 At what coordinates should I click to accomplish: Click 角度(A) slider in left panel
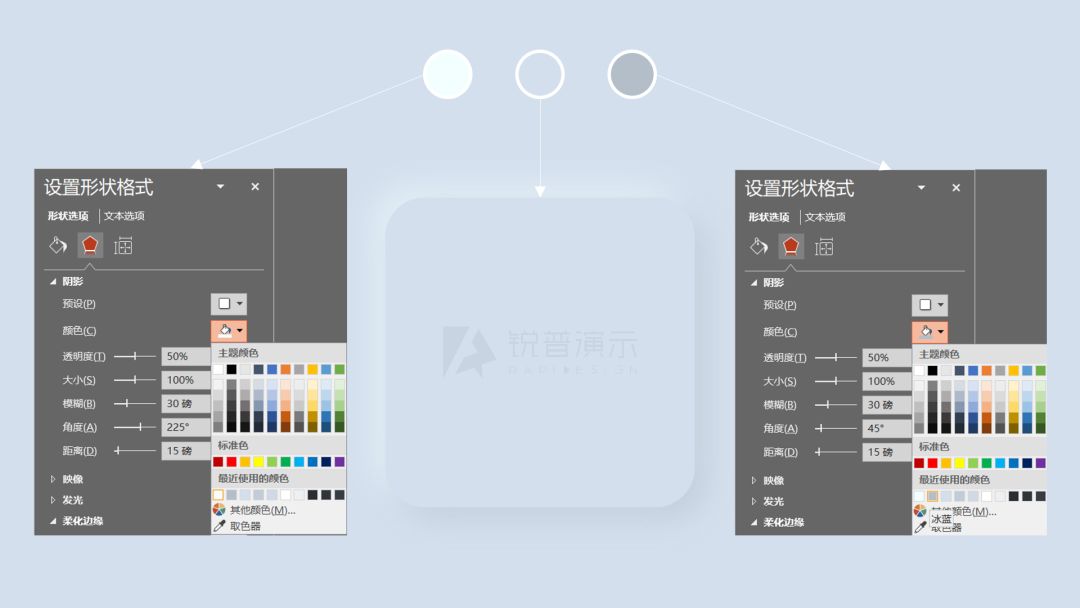135,427
